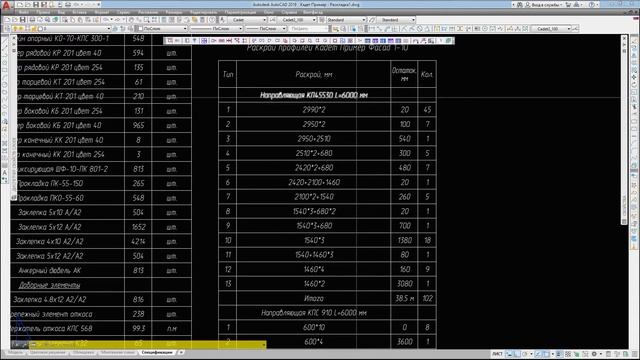This screenshot has width=640, height=360.
Task: Click New drawing icon in standard toolbar
Action: [x=7, y=20]
